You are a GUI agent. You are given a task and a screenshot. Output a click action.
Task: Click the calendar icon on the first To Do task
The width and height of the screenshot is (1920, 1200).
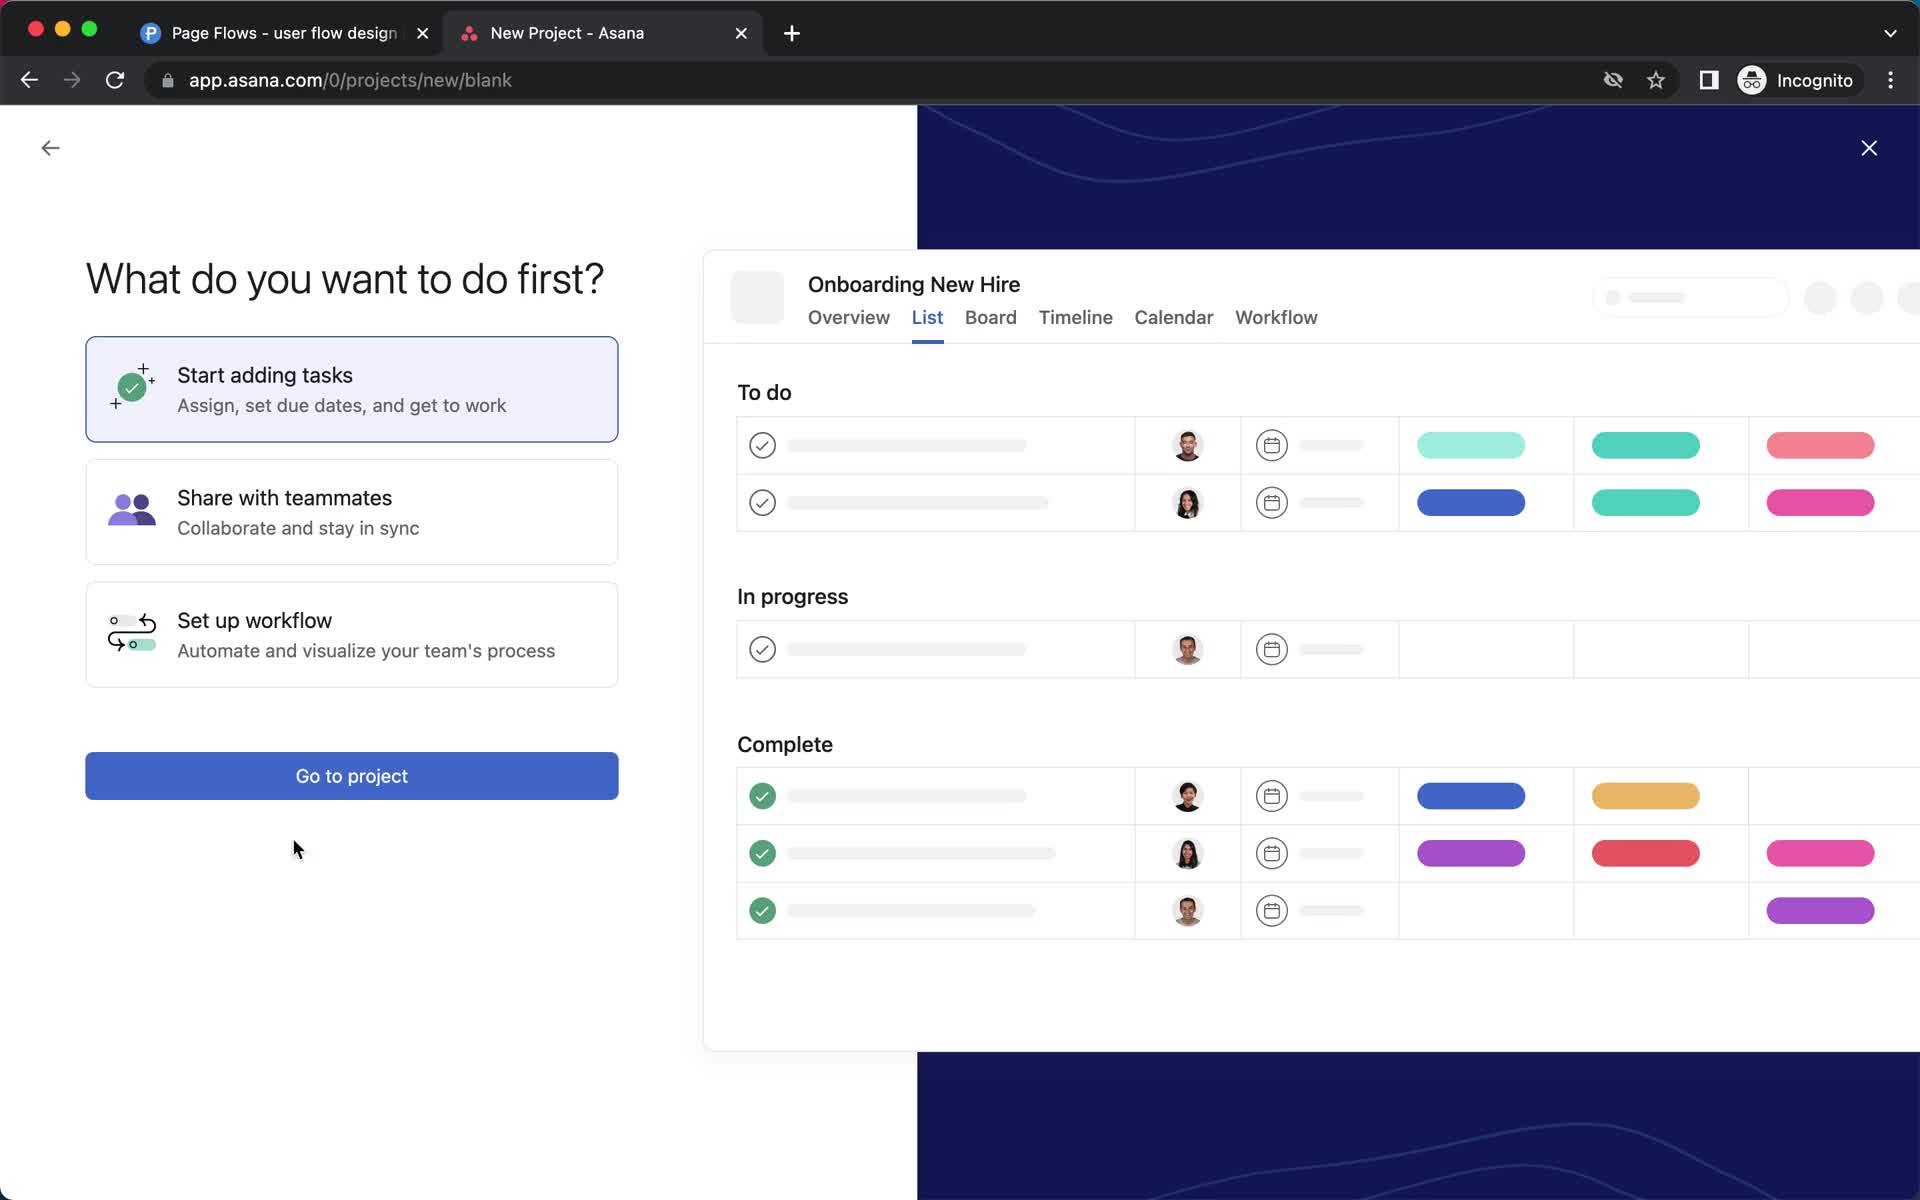point(1272,445)
